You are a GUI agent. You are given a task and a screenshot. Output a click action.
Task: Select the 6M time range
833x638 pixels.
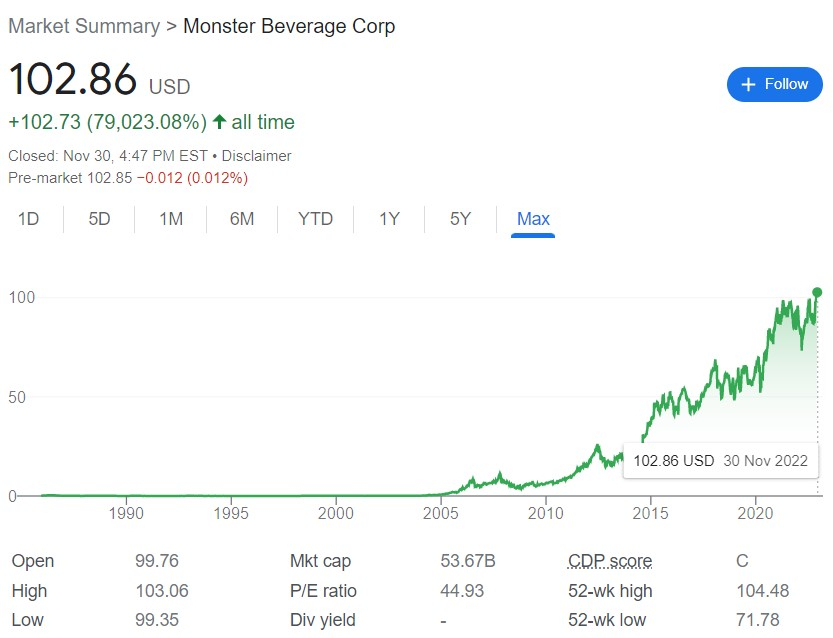pyautogui.click(x=242, y=219)
